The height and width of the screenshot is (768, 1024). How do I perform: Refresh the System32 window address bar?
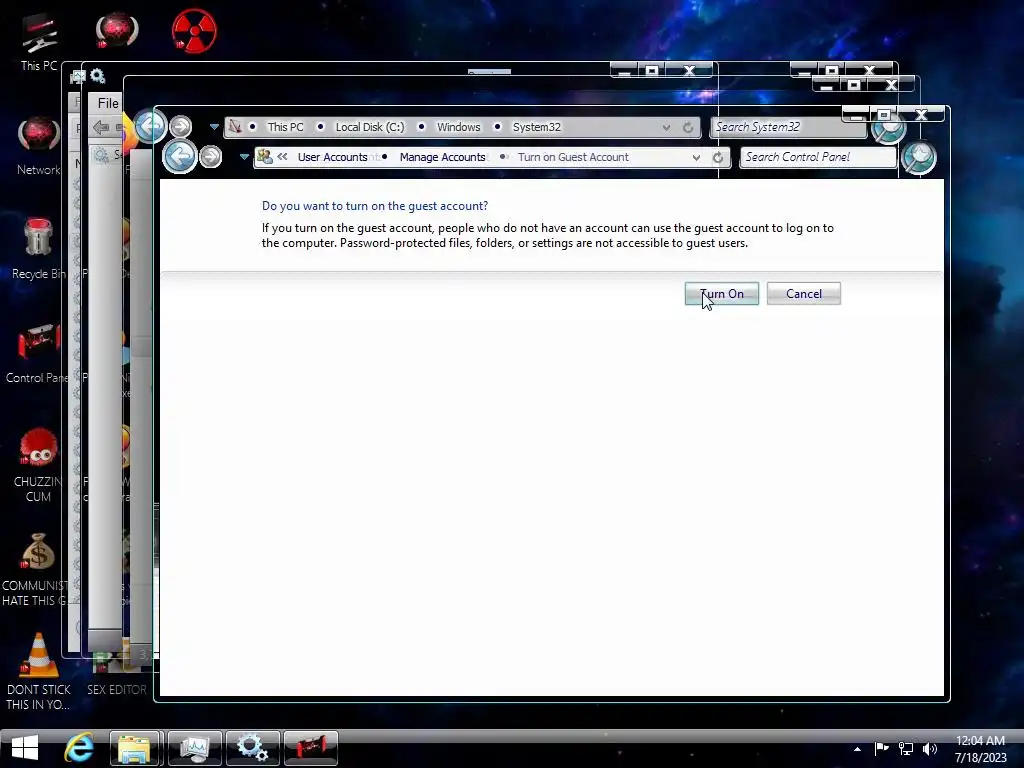688,127
